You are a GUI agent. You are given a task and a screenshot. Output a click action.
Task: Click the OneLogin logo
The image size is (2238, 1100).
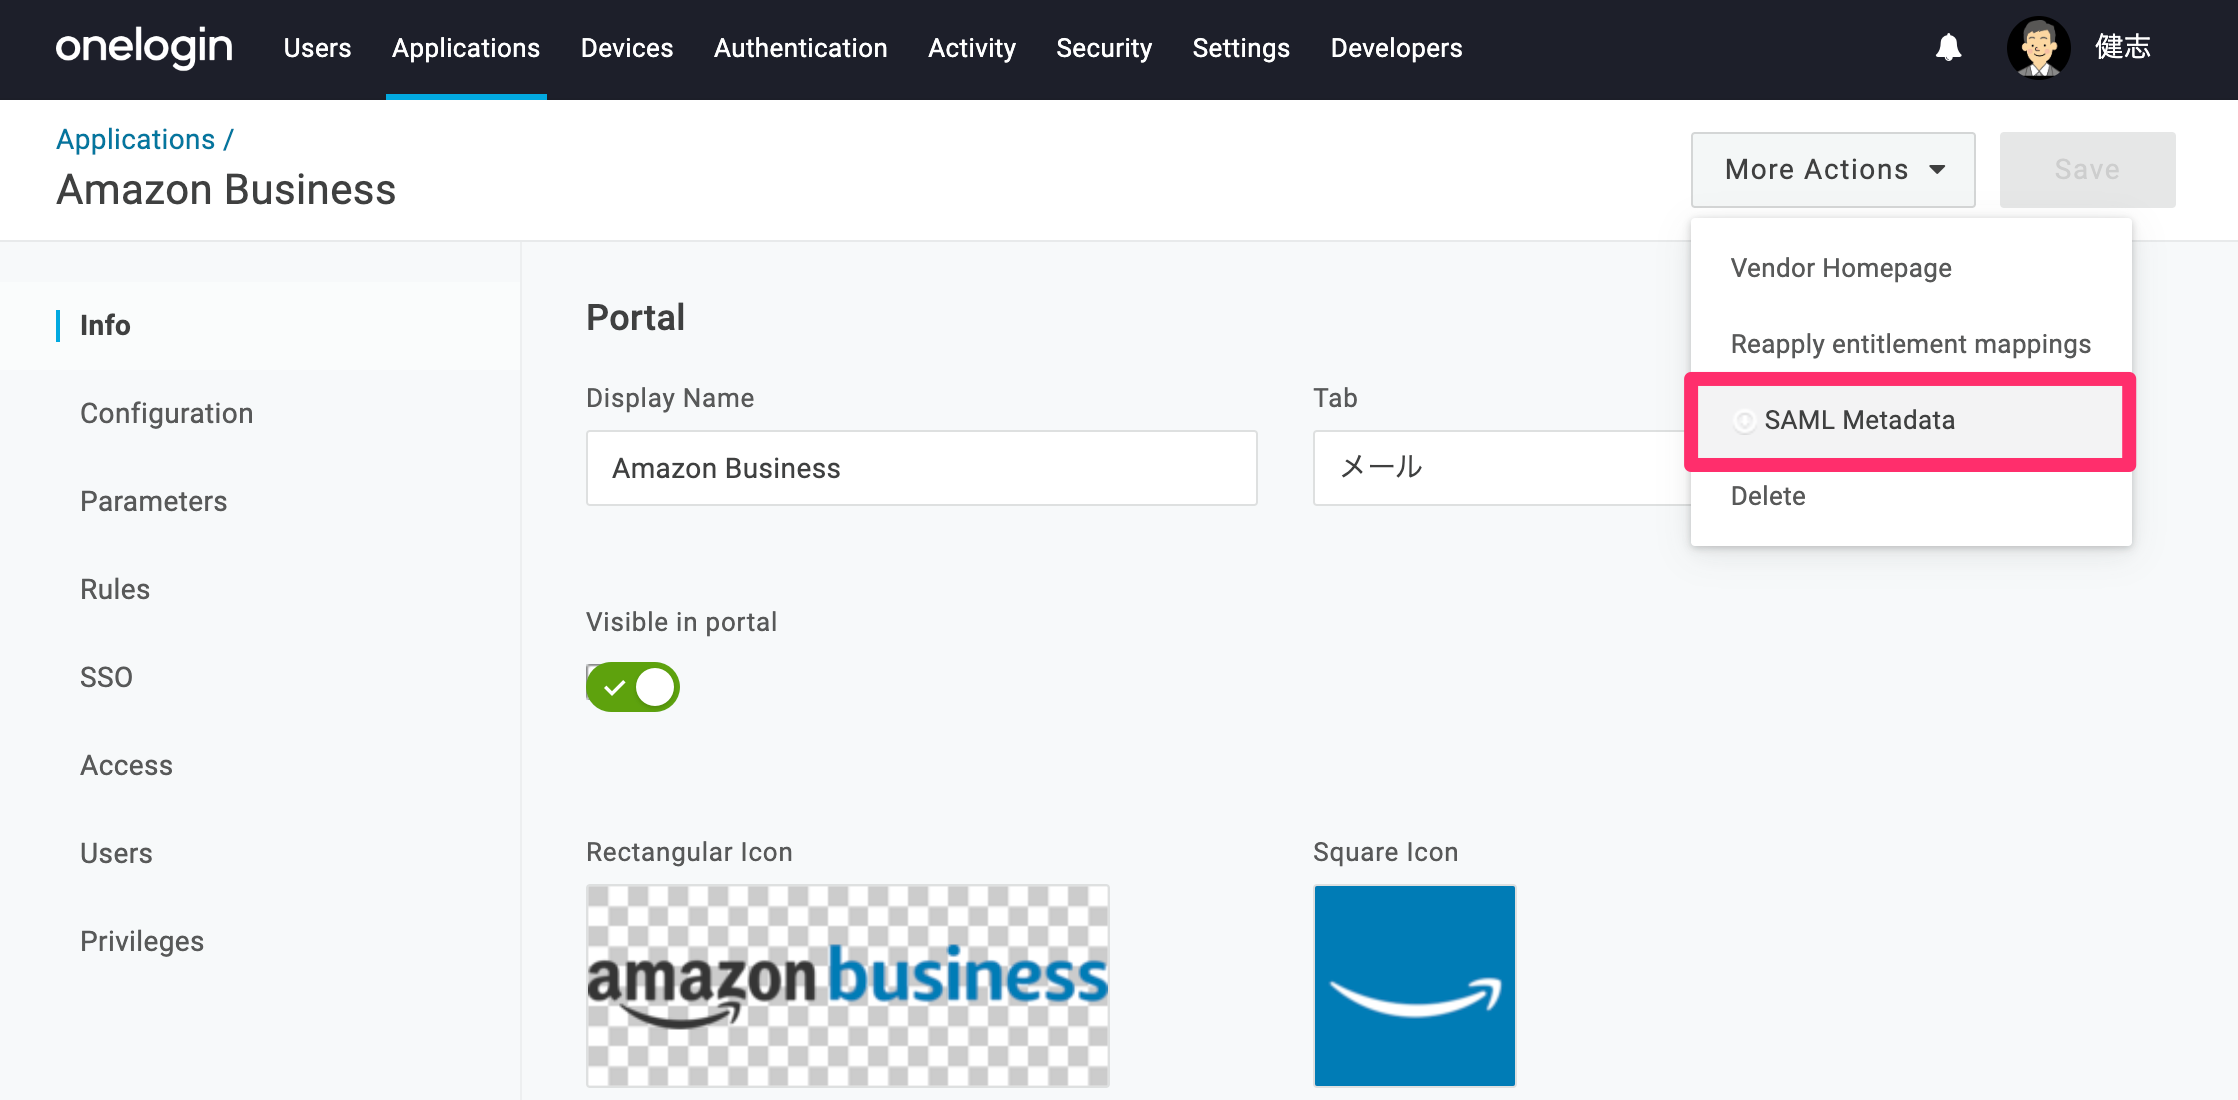[x=144, y=48]
